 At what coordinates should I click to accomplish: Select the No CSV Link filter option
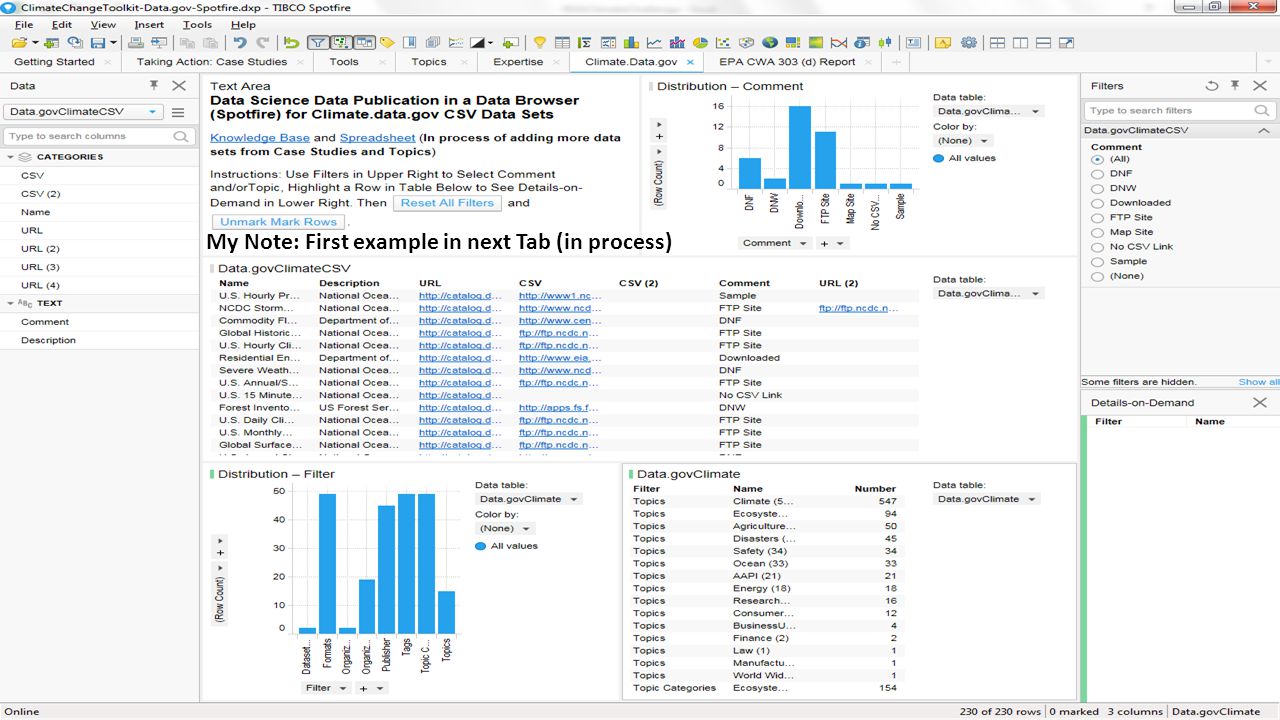(1097, 247)
